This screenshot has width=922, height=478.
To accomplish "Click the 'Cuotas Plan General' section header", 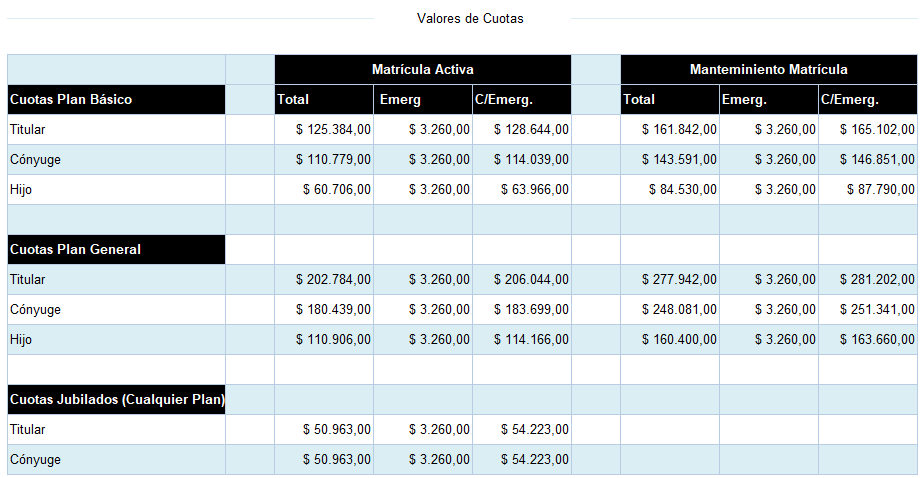I will tap(75, 250).
